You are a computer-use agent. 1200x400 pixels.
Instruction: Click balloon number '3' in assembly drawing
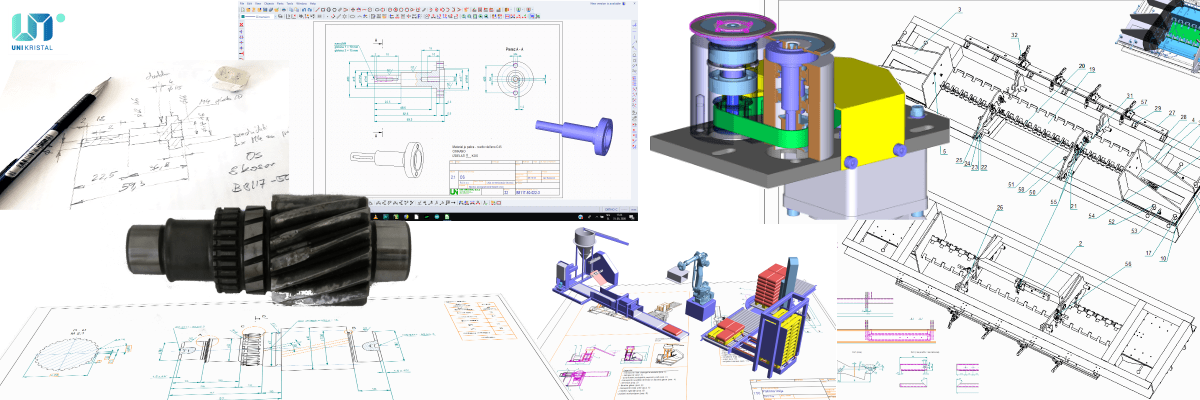[x=958, y=9]
